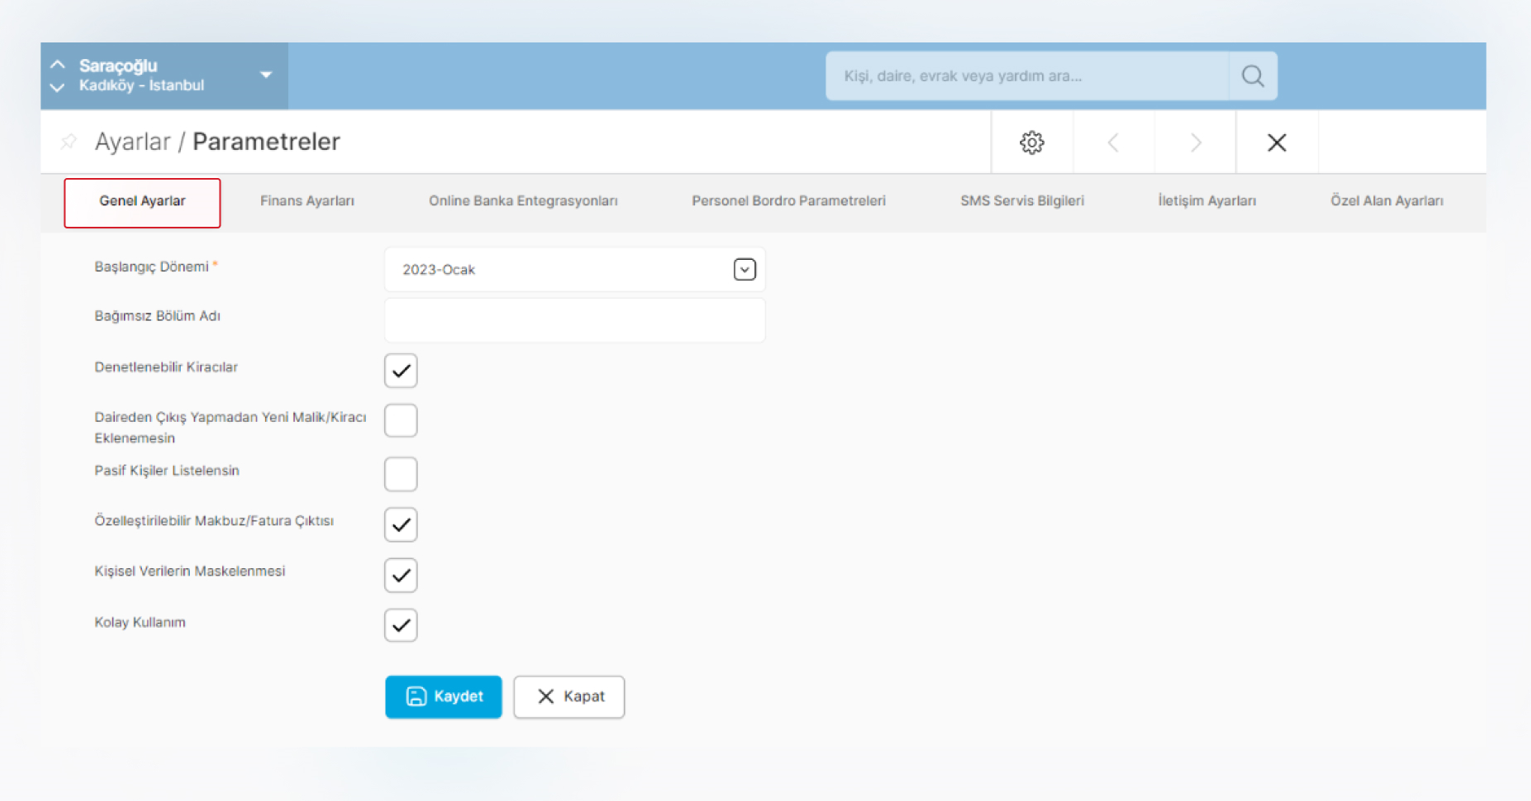The image size is (1531, 801).
Task: Disable Kişisel Verilerin Maskelenmesi checkbox
Action: [x=401, y=575]
